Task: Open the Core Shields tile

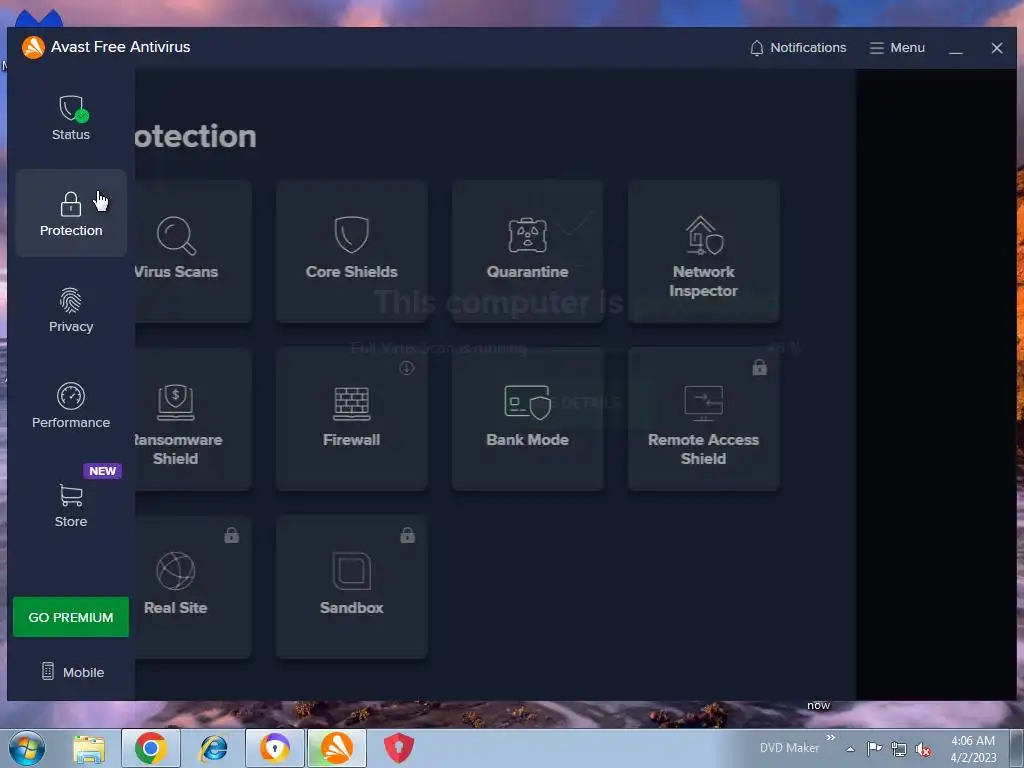Action: [351, 251]
